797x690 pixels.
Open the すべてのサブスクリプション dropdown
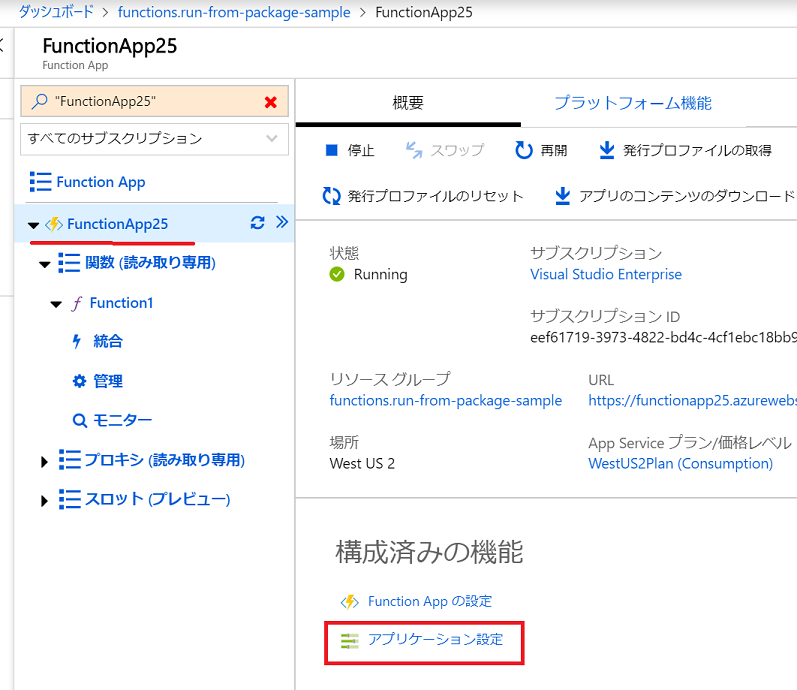point(155,139)
